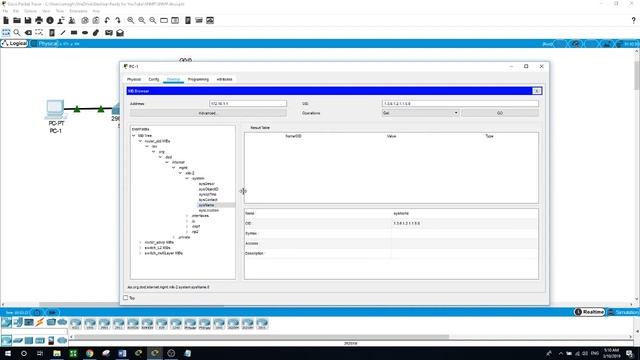Click the Address input field
Image resolution: width=640 pixels, height=360 pixels.
(x=248, y=104)
